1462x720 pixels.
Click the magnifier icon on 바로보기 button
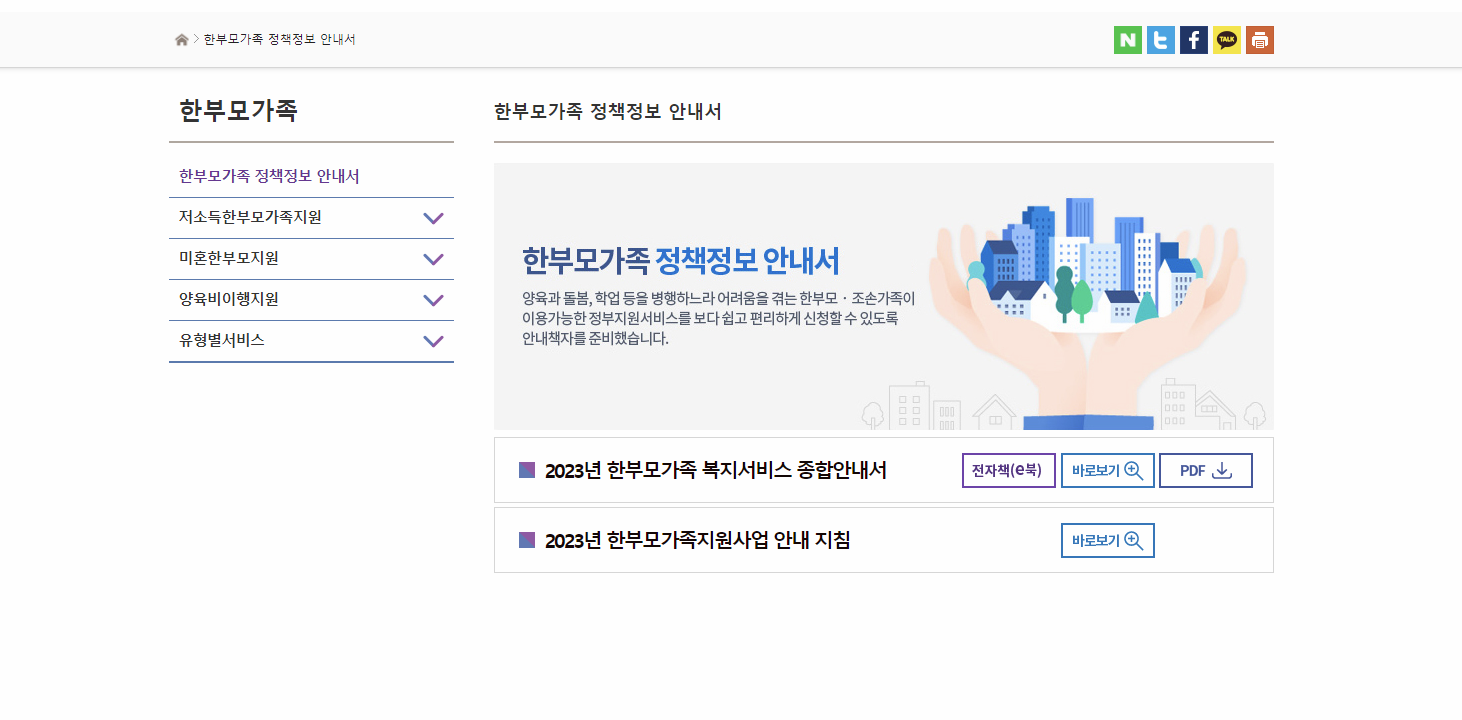(1132, 470)
